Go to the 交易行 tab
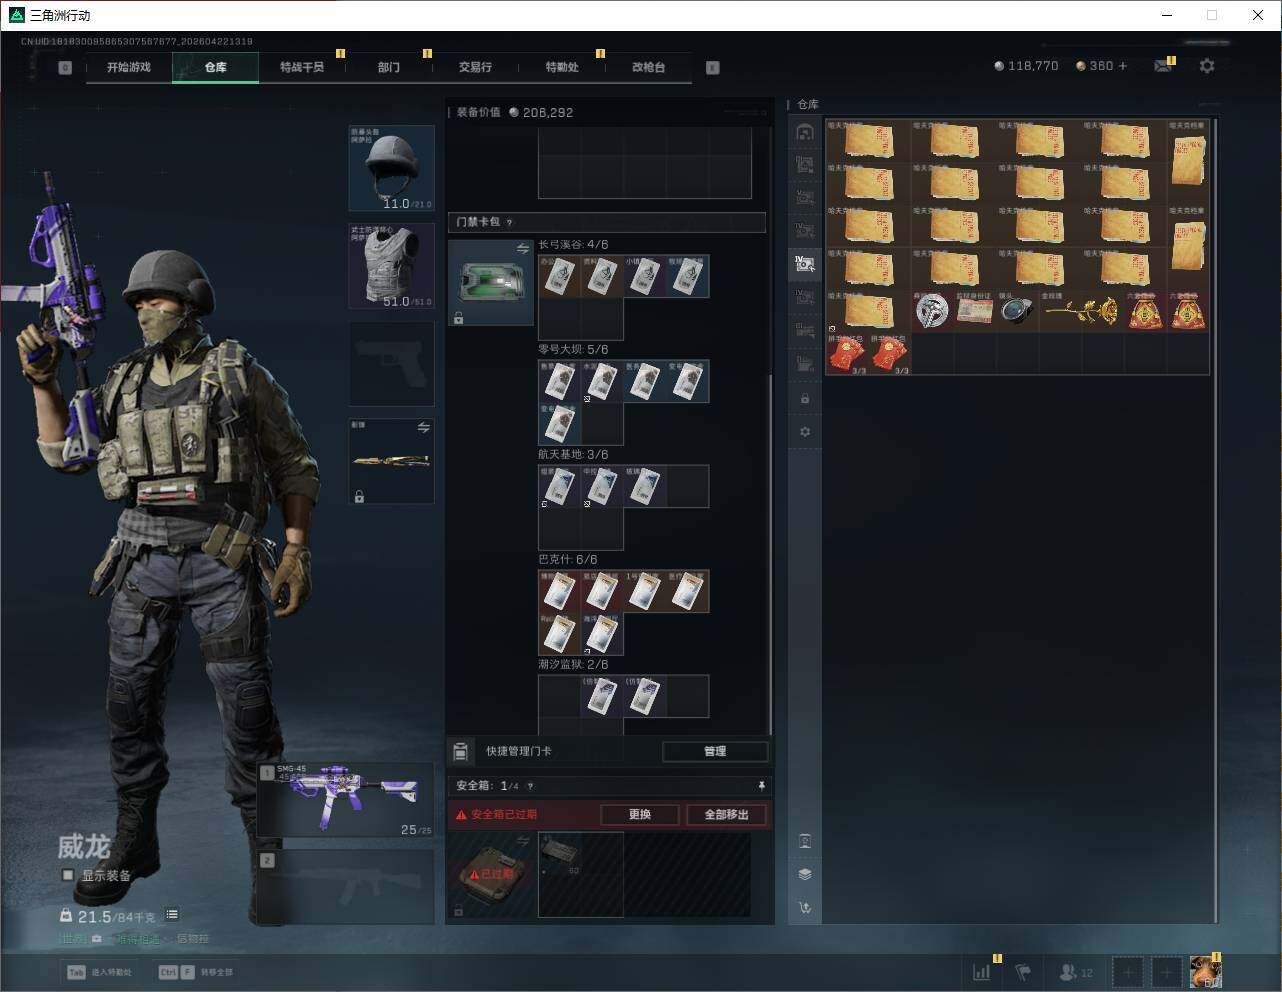1282x992 pixels. [x=475, y=67]
